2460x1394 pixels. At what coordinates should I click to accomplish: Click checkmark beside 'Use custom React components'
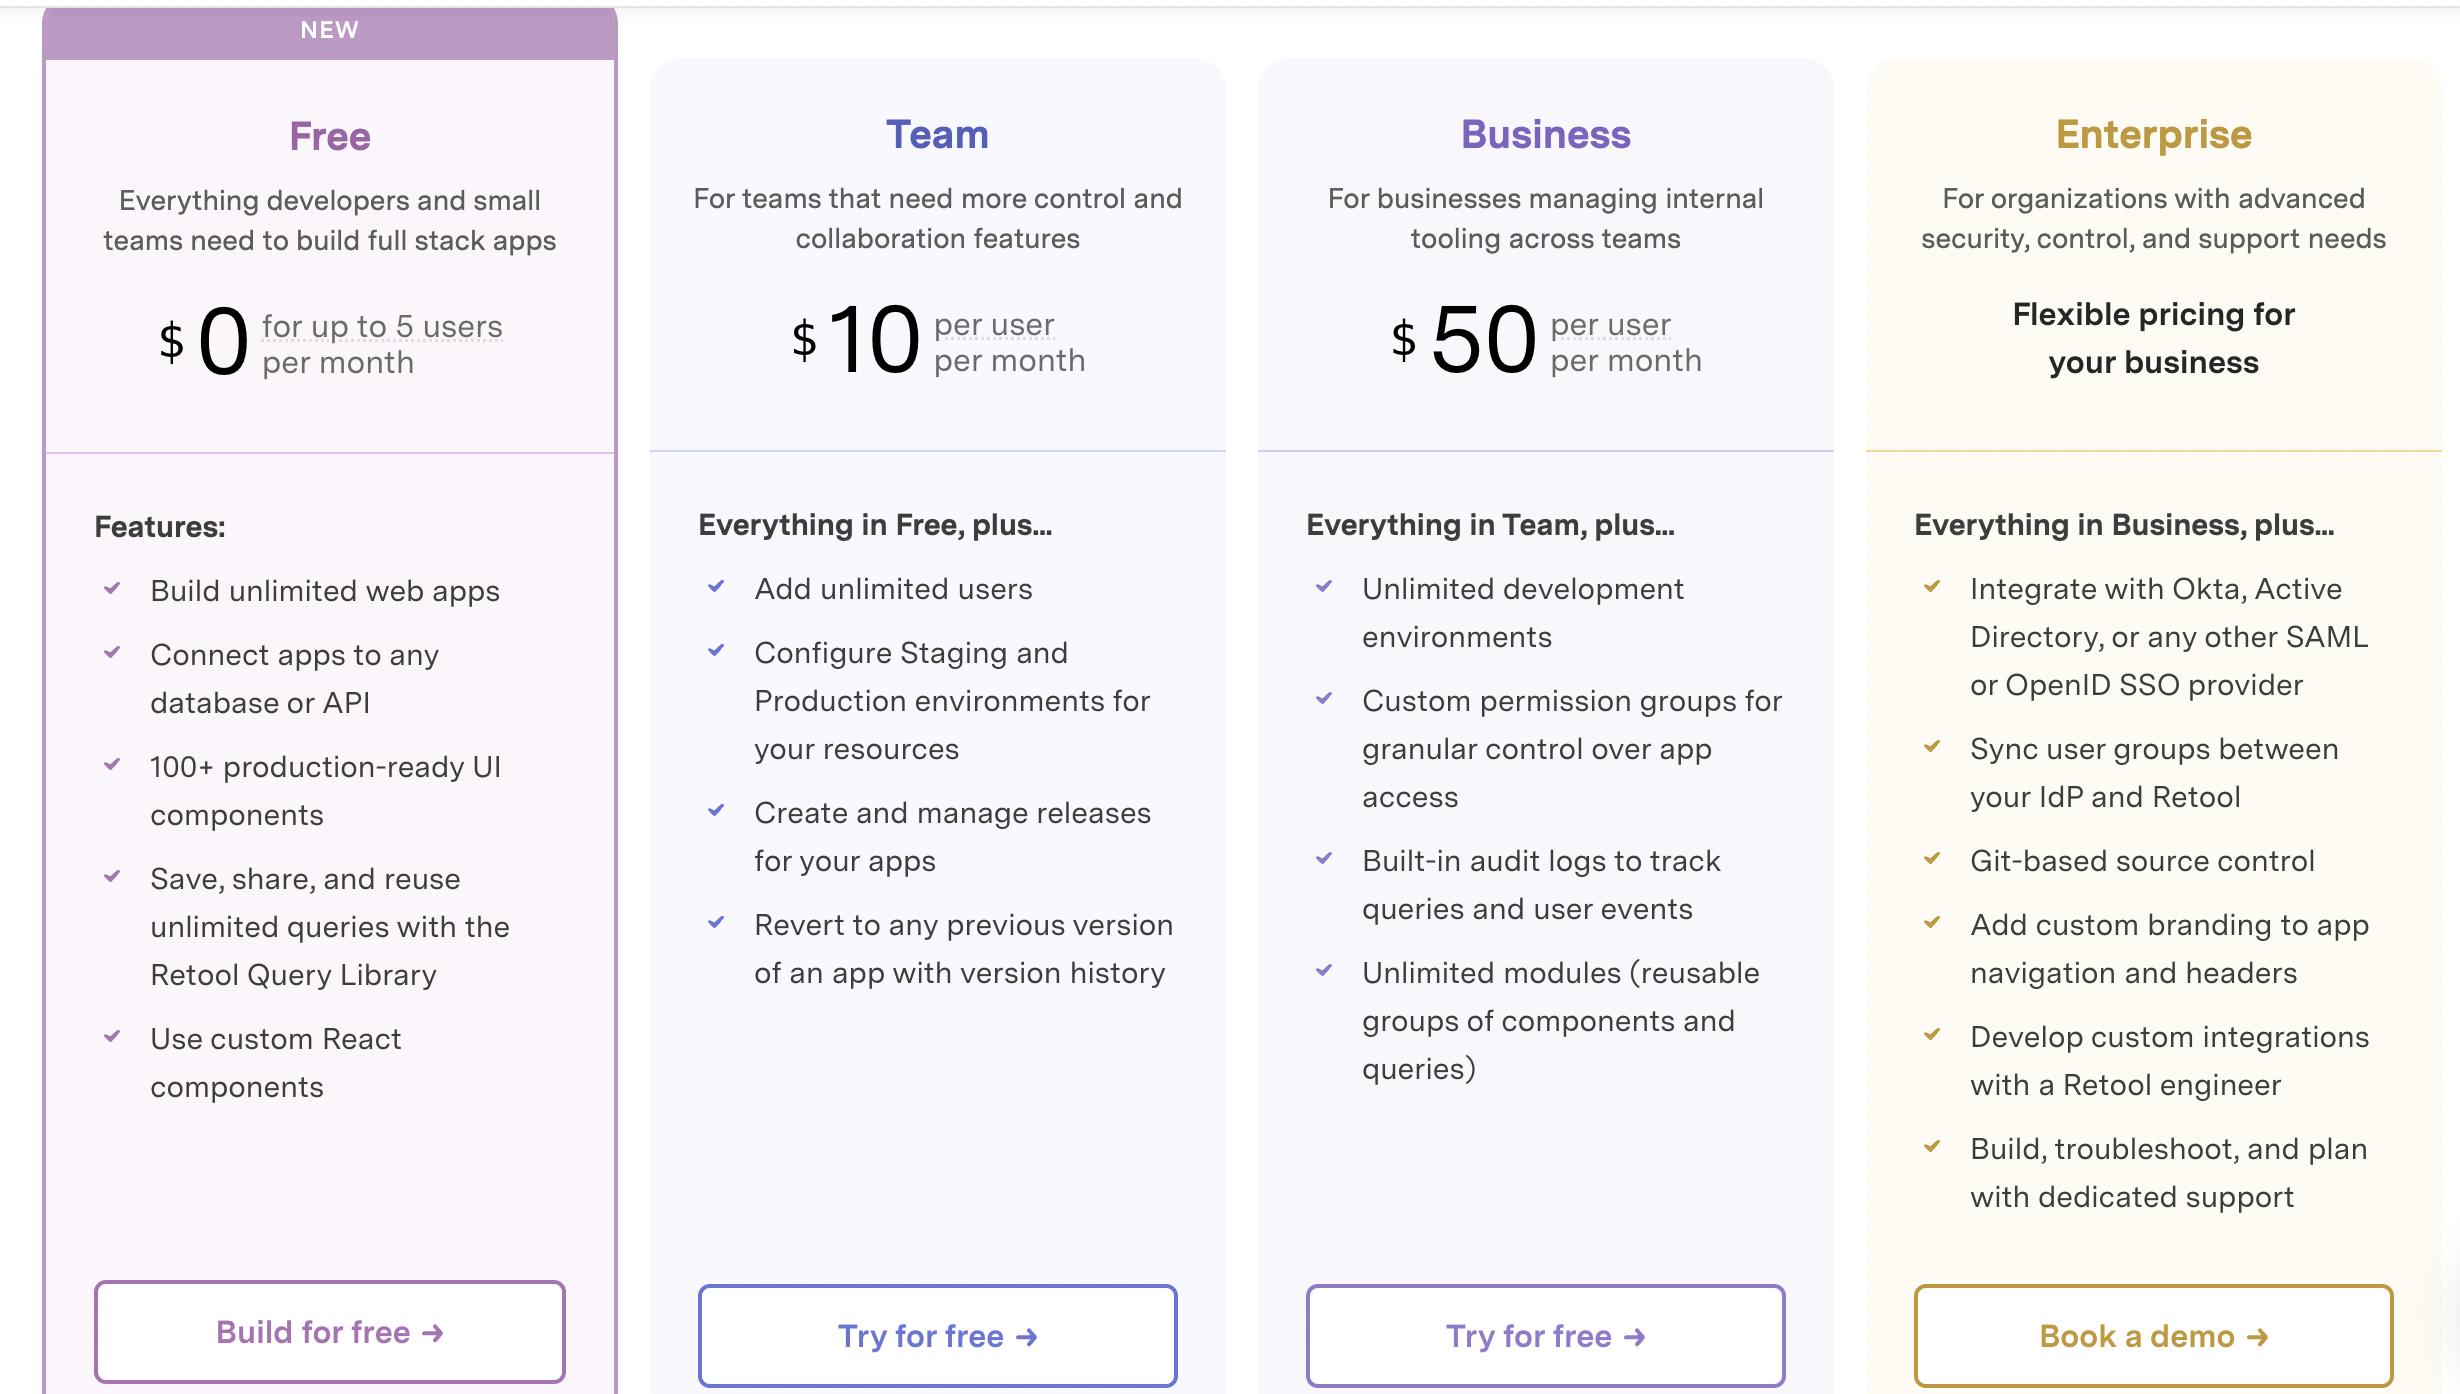[x=113, y=1037]
